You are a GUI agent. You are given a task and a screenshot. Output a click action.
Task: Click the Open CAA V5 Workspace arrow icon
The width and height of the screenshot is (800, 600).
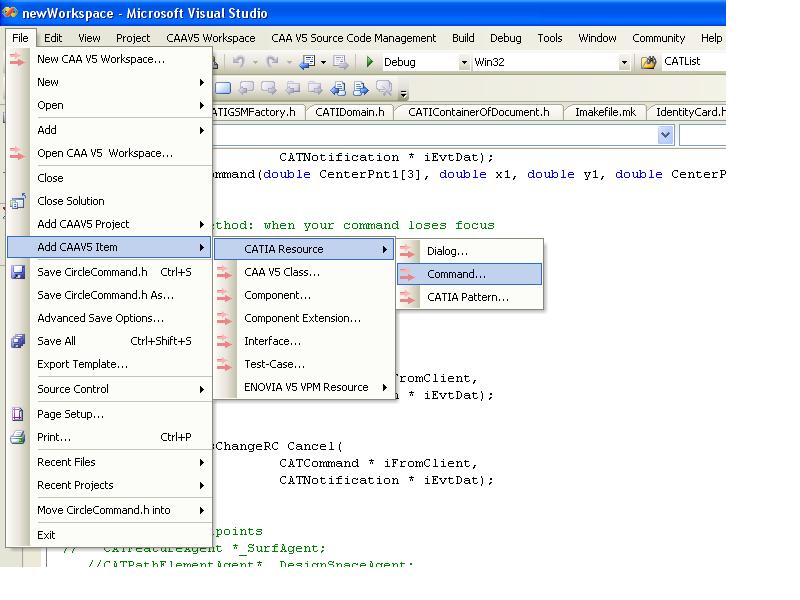point(17,153)
